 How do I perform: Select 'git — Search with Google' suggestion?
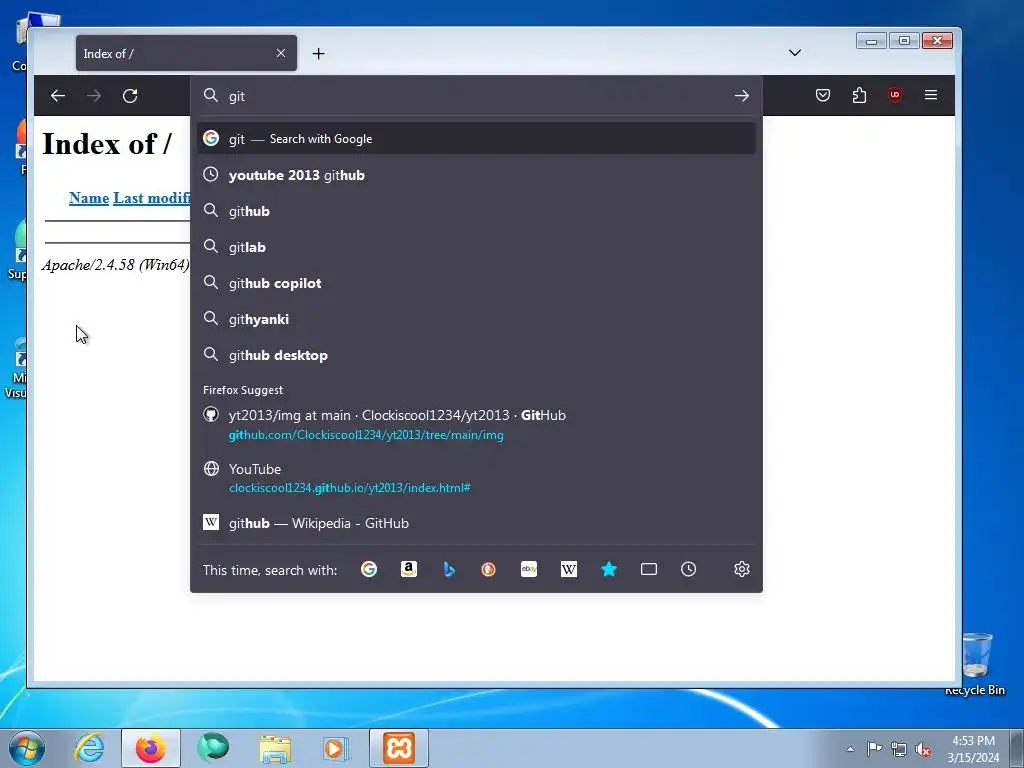(476, 138)
